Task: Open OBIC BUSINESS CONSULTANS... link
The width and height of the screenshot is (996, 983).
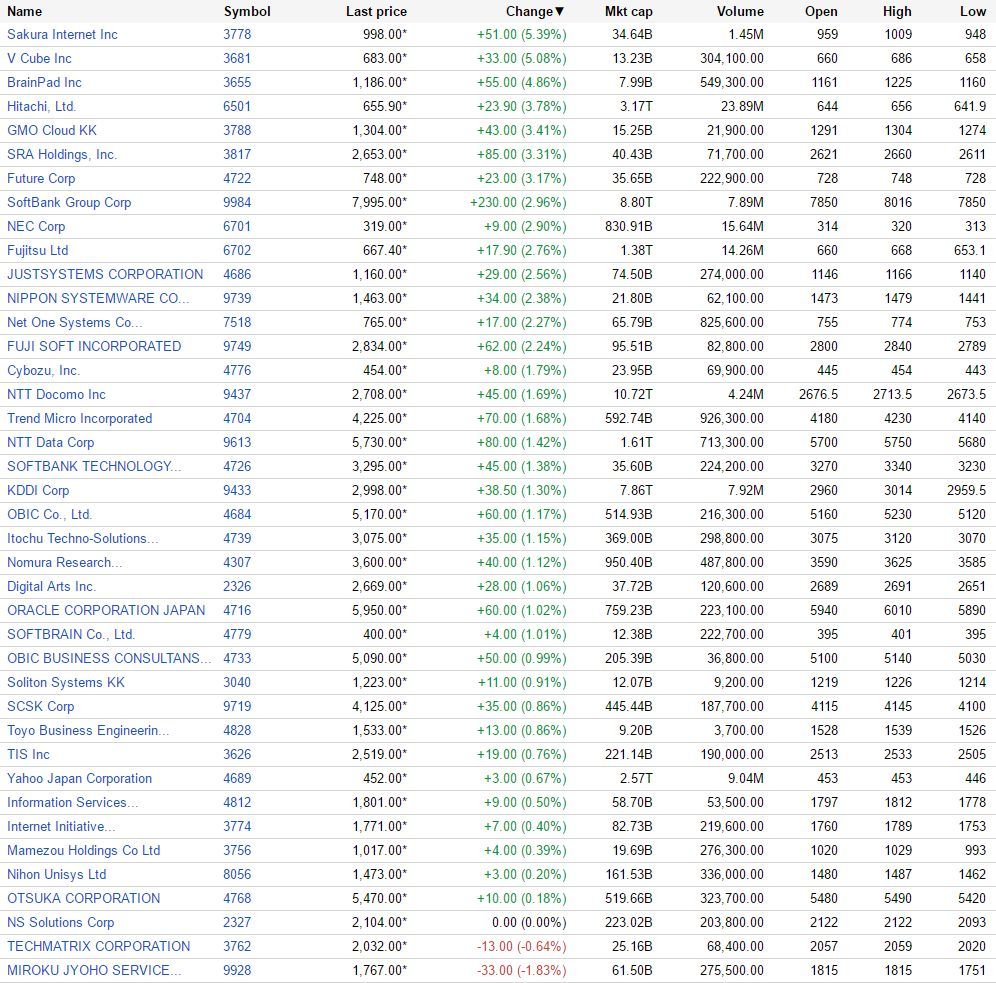Action: (109, 659)
